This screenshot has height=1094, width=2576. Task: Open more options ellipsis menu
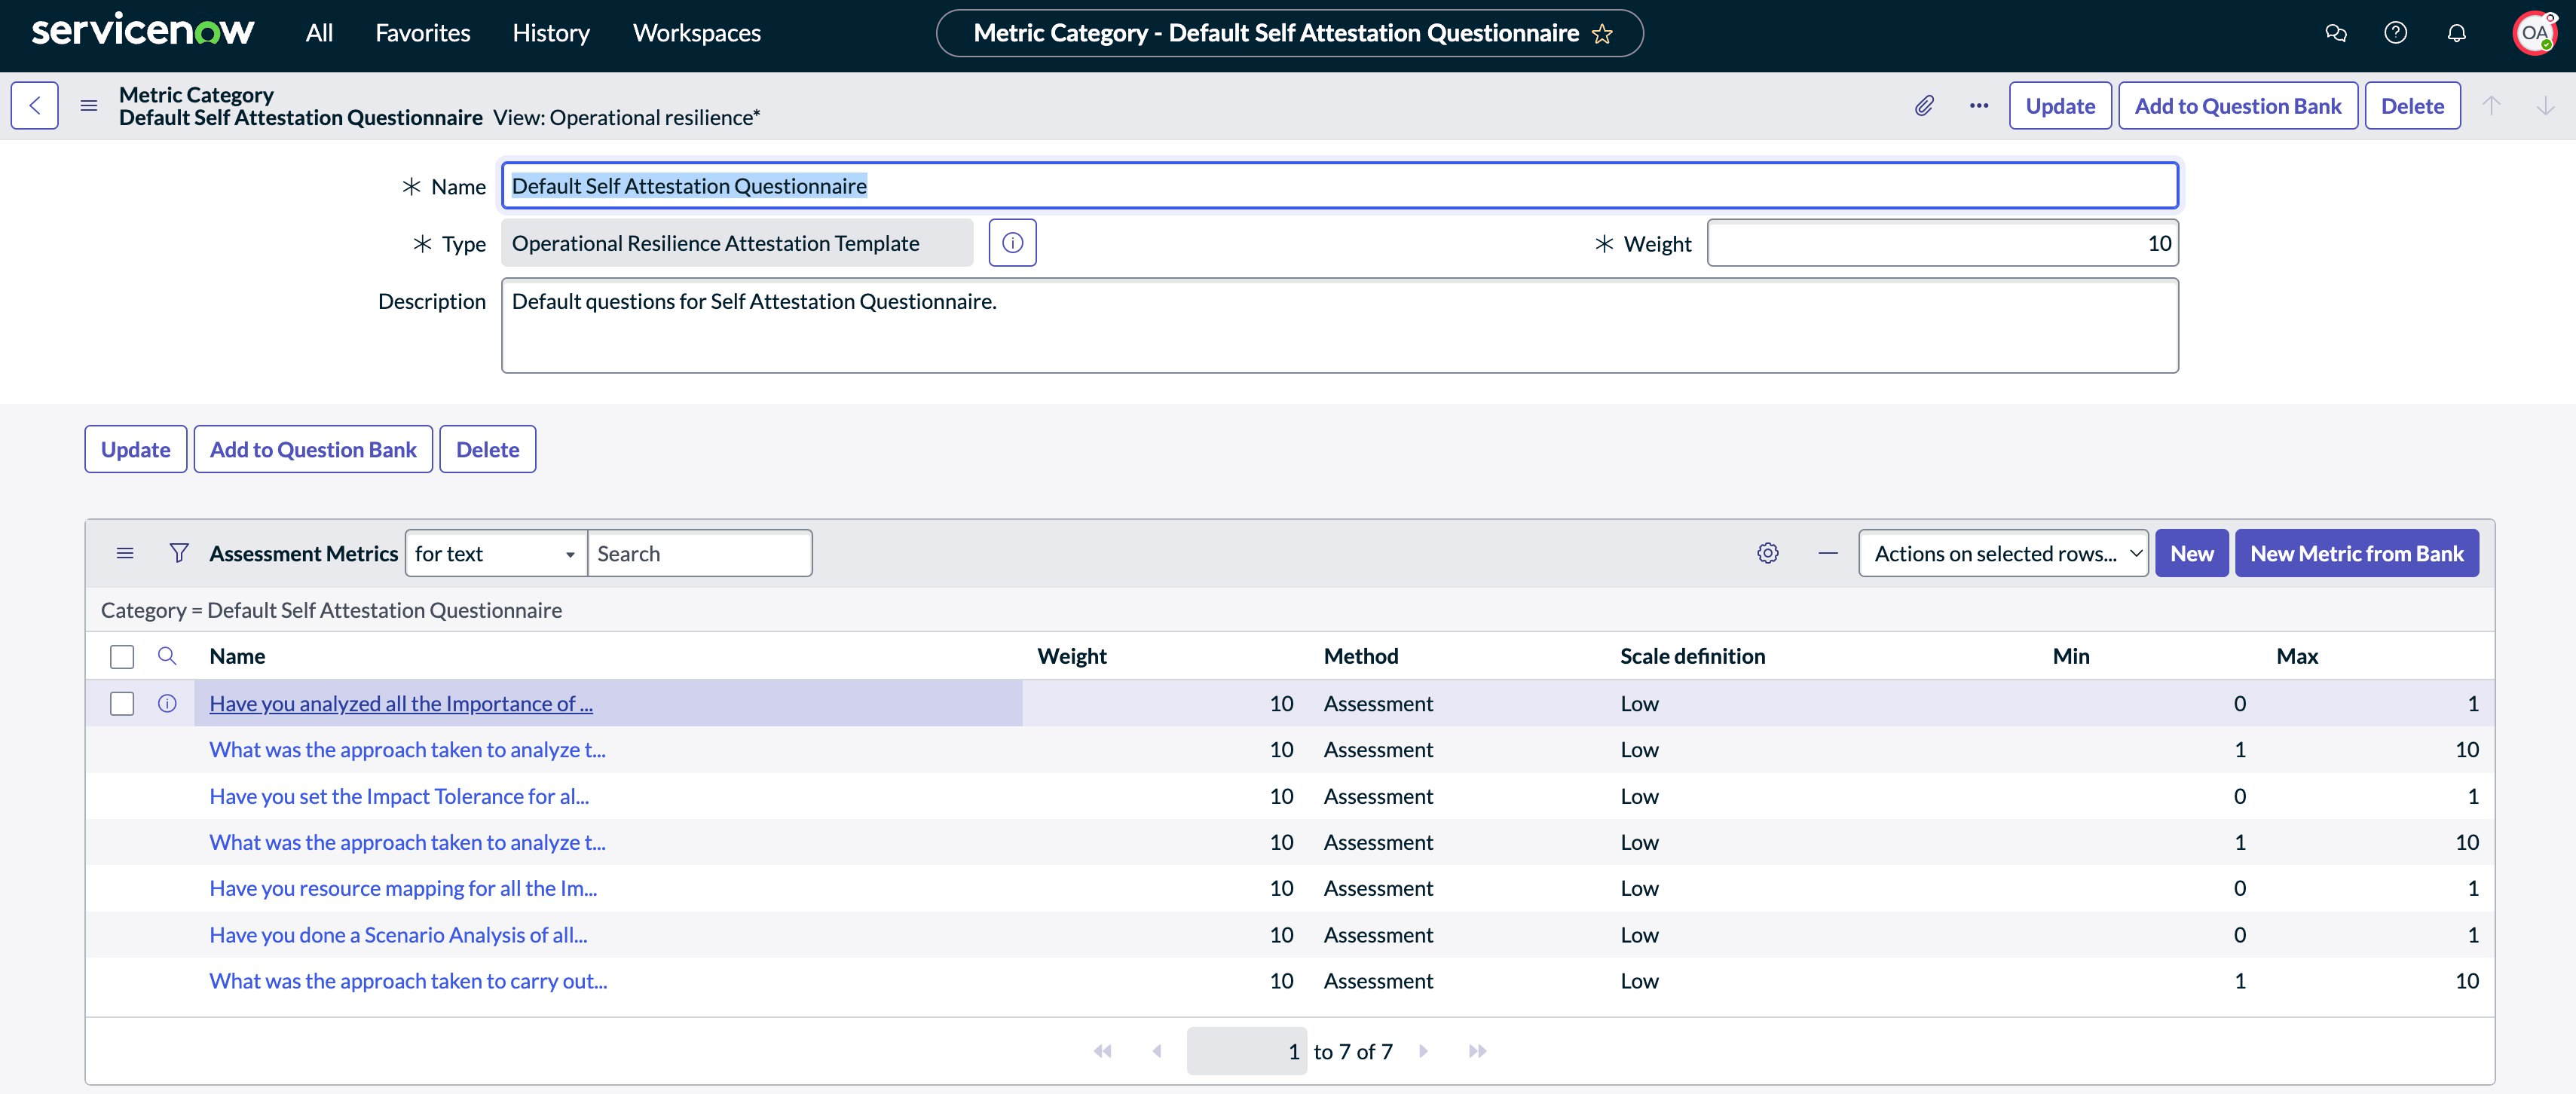coord(1978,106)
